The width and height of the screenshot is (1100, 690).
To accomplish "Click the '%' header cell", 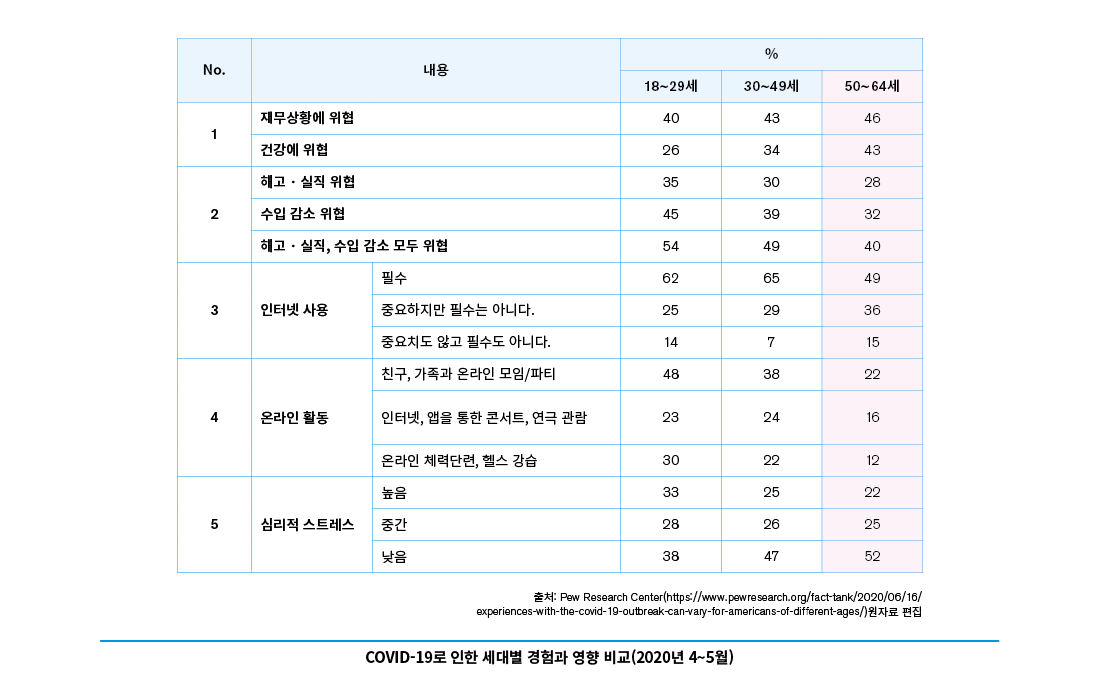I will click(x=771, y=54).
